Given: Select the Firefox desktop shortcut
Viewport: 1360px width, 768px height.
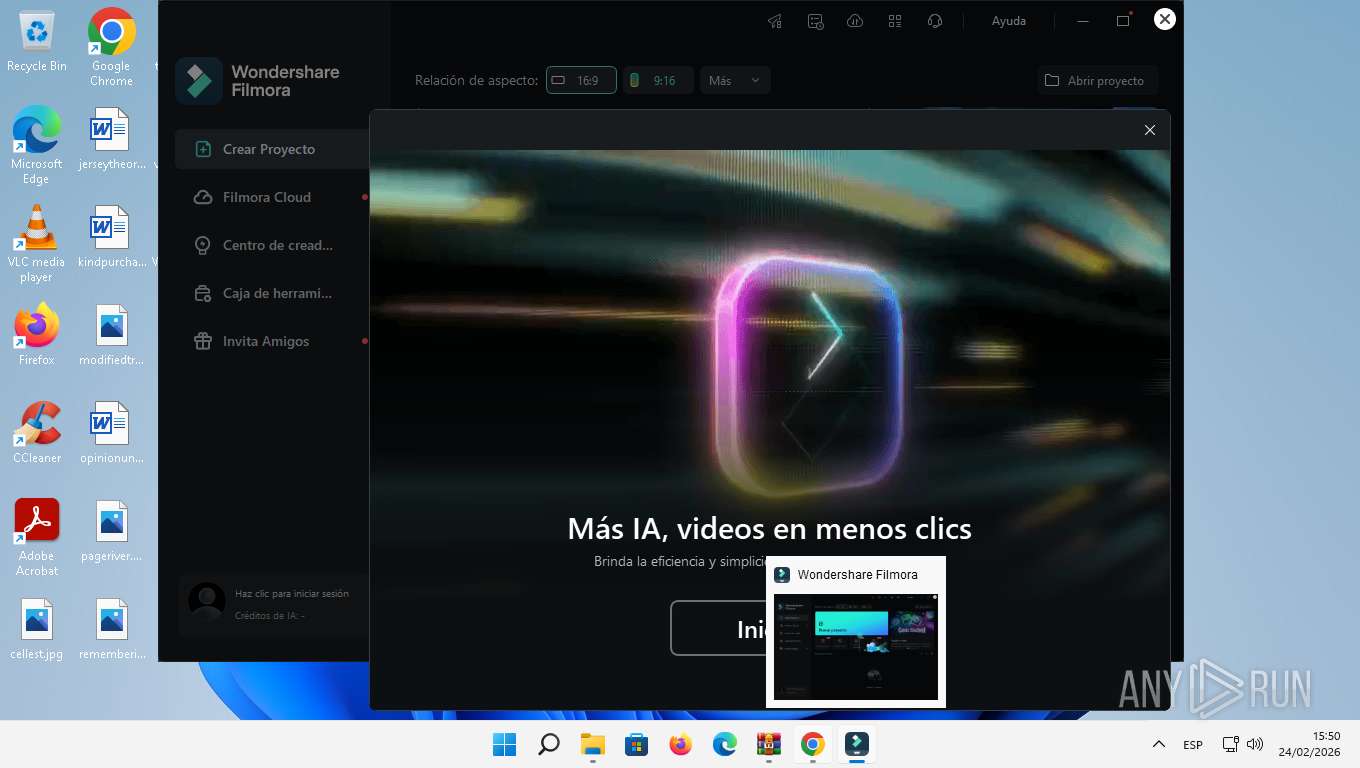Looking at the screenshot, I should (x=37, y=334).
